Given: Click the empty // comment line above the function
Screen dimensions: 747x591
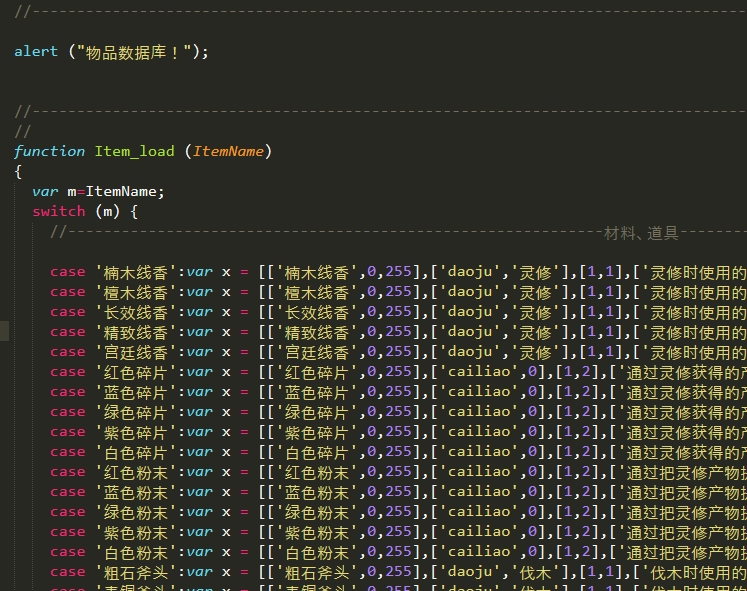Looking at the screenshot, I should coord(22,131).
